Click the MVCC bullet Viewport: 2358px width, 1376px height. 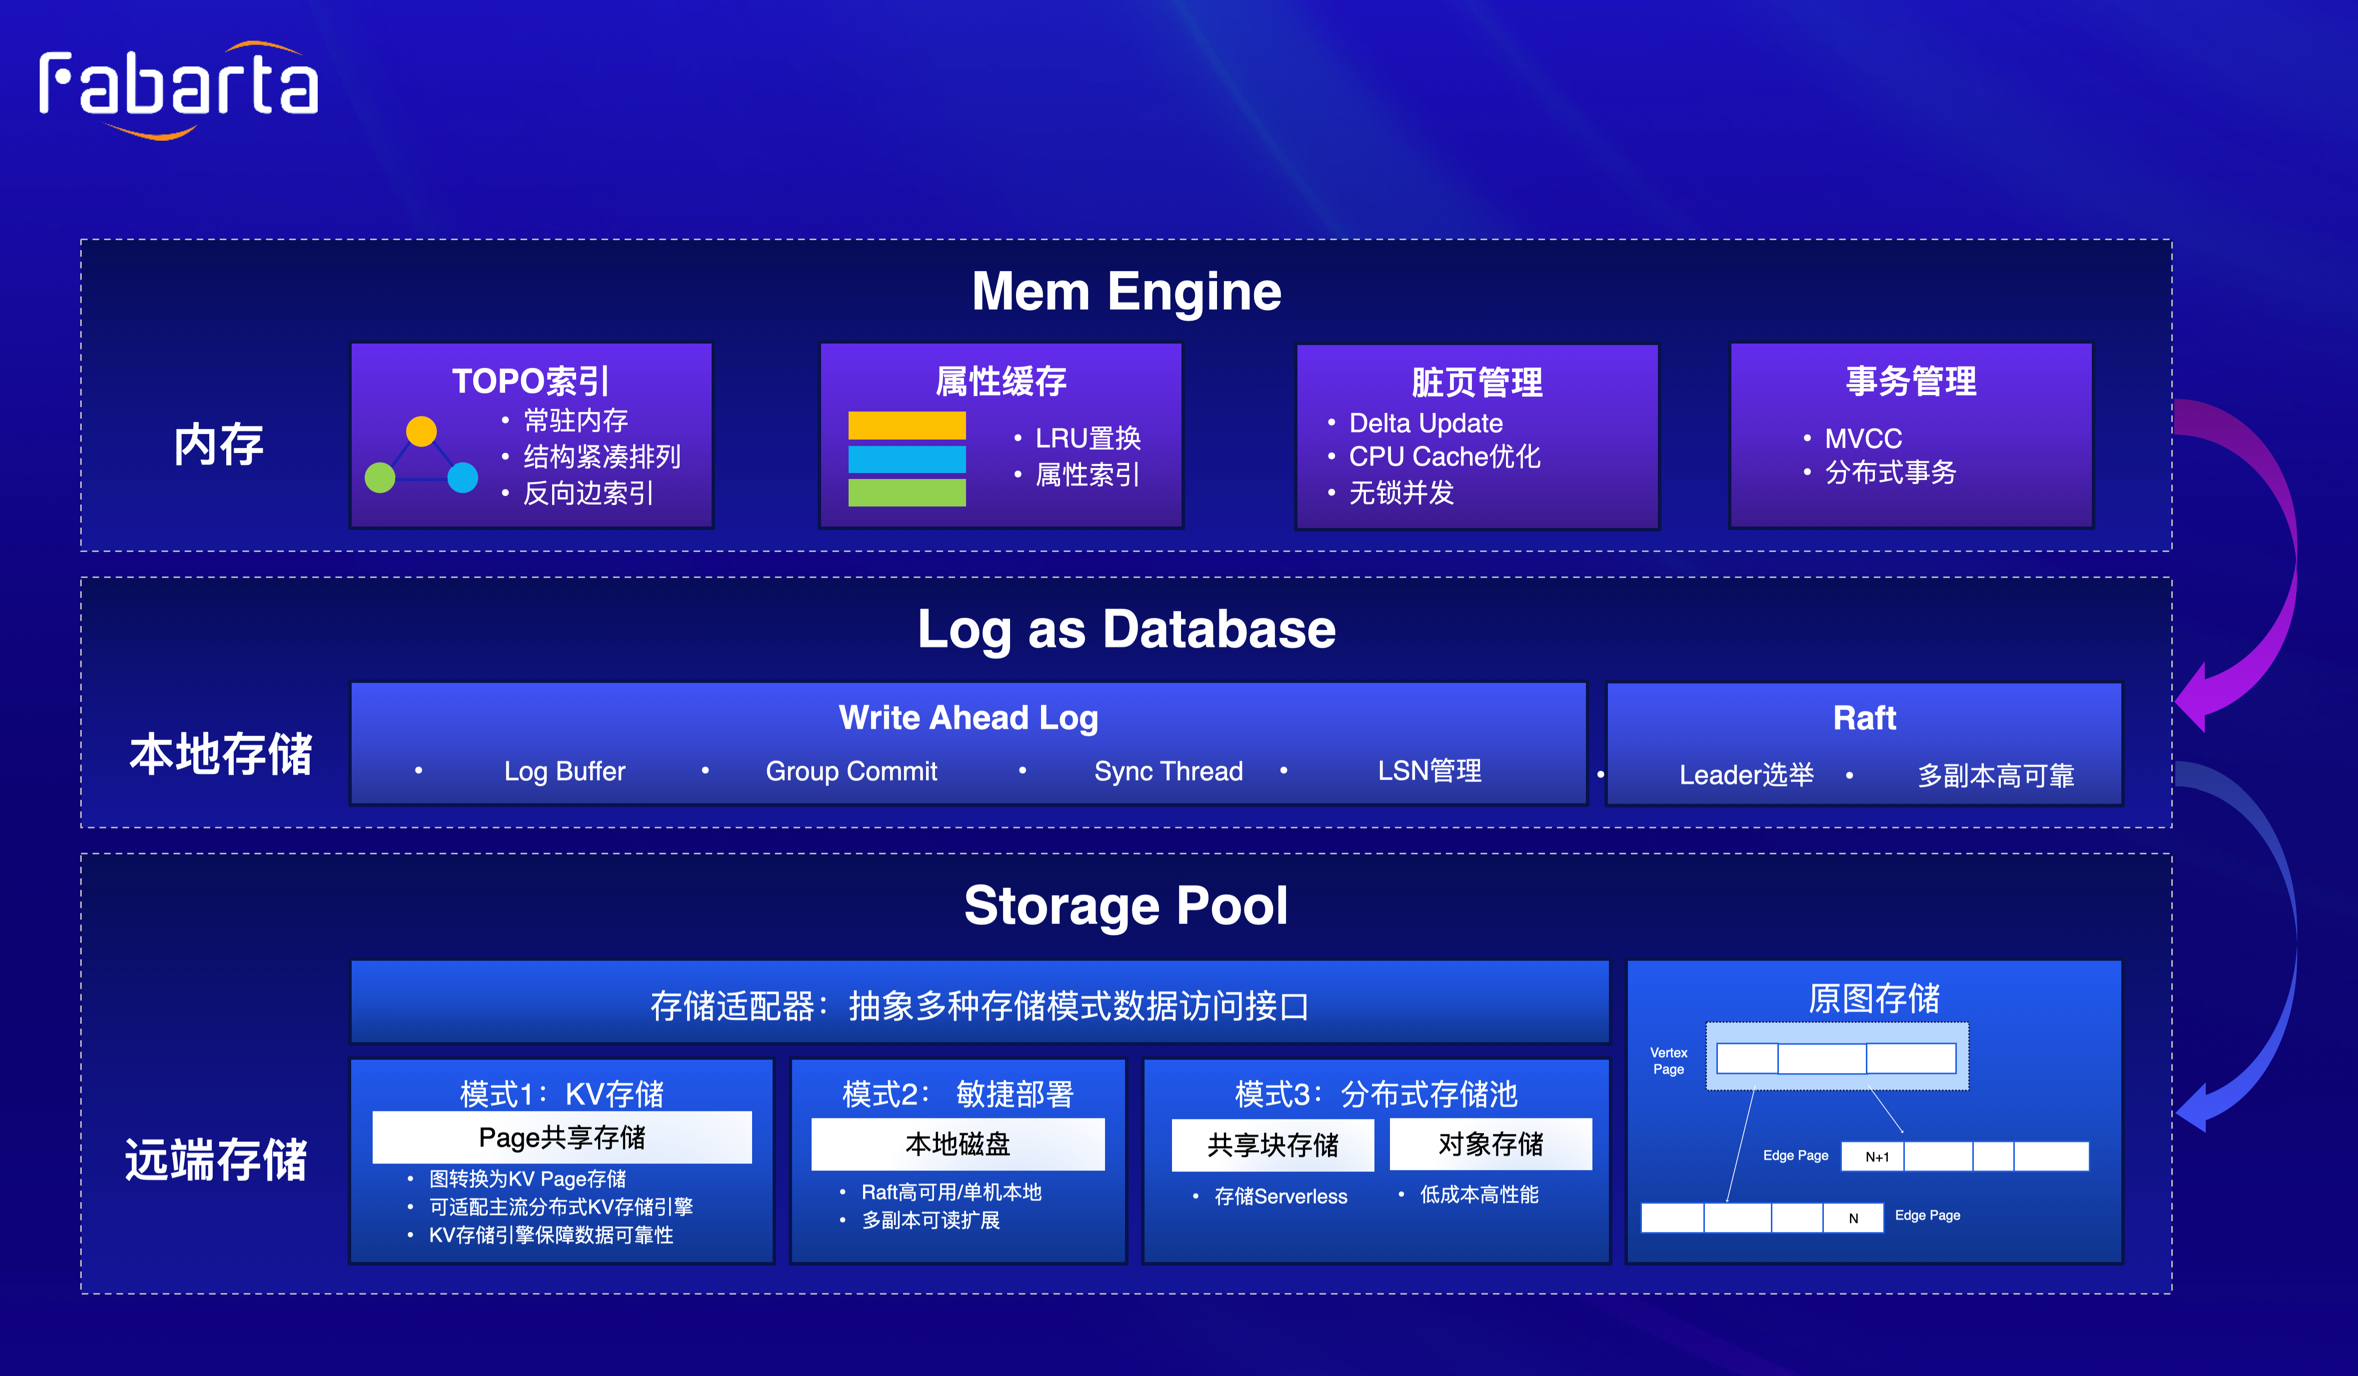click(1863, 438)
